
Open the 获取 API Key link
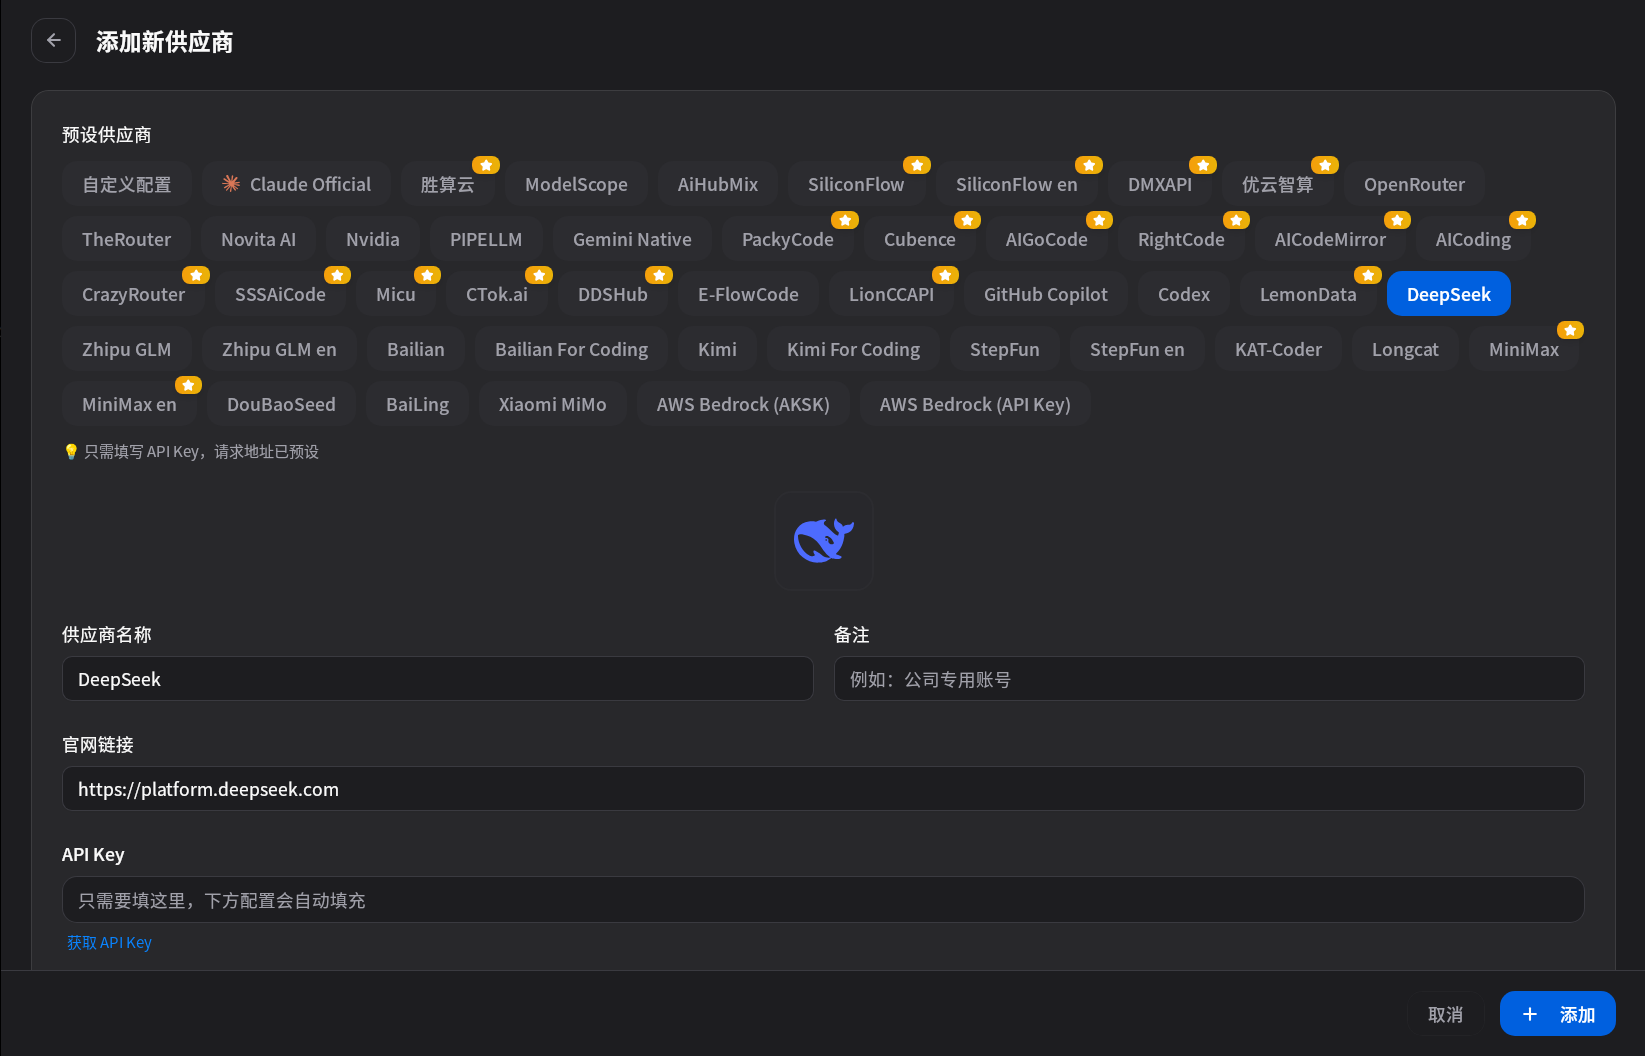[109, 942]
